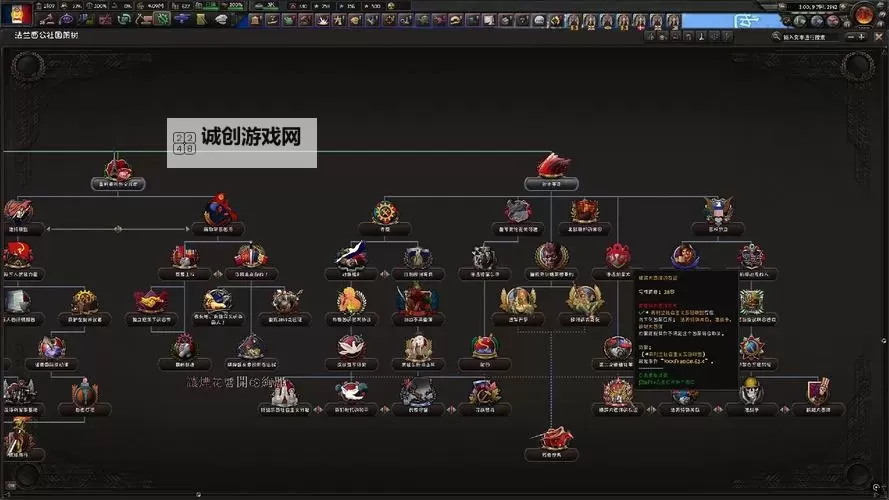Open the green construction crane menu
Image resolution: width=889 pixels, height=500 pixels.
(x=144, y=20)
